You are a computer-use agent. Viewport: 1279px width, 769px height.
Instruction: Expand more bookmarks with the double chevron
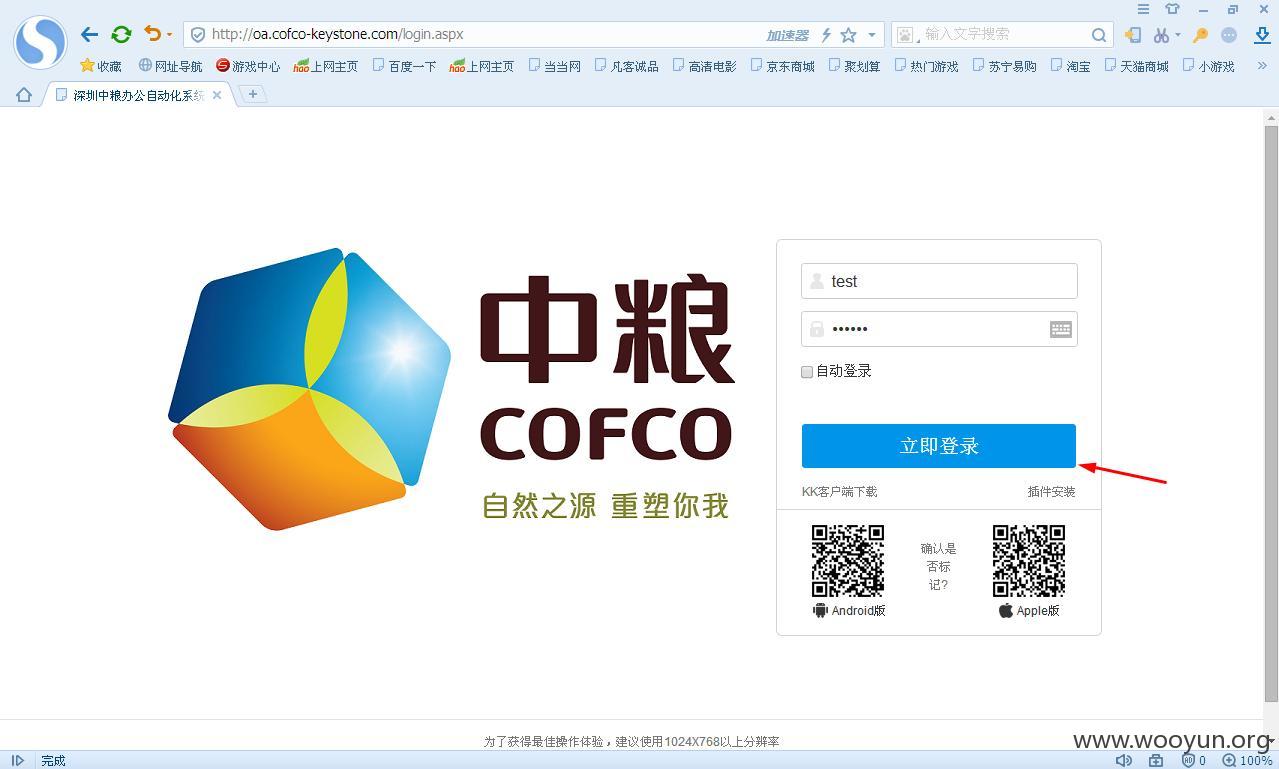[x=1262, y=66]
